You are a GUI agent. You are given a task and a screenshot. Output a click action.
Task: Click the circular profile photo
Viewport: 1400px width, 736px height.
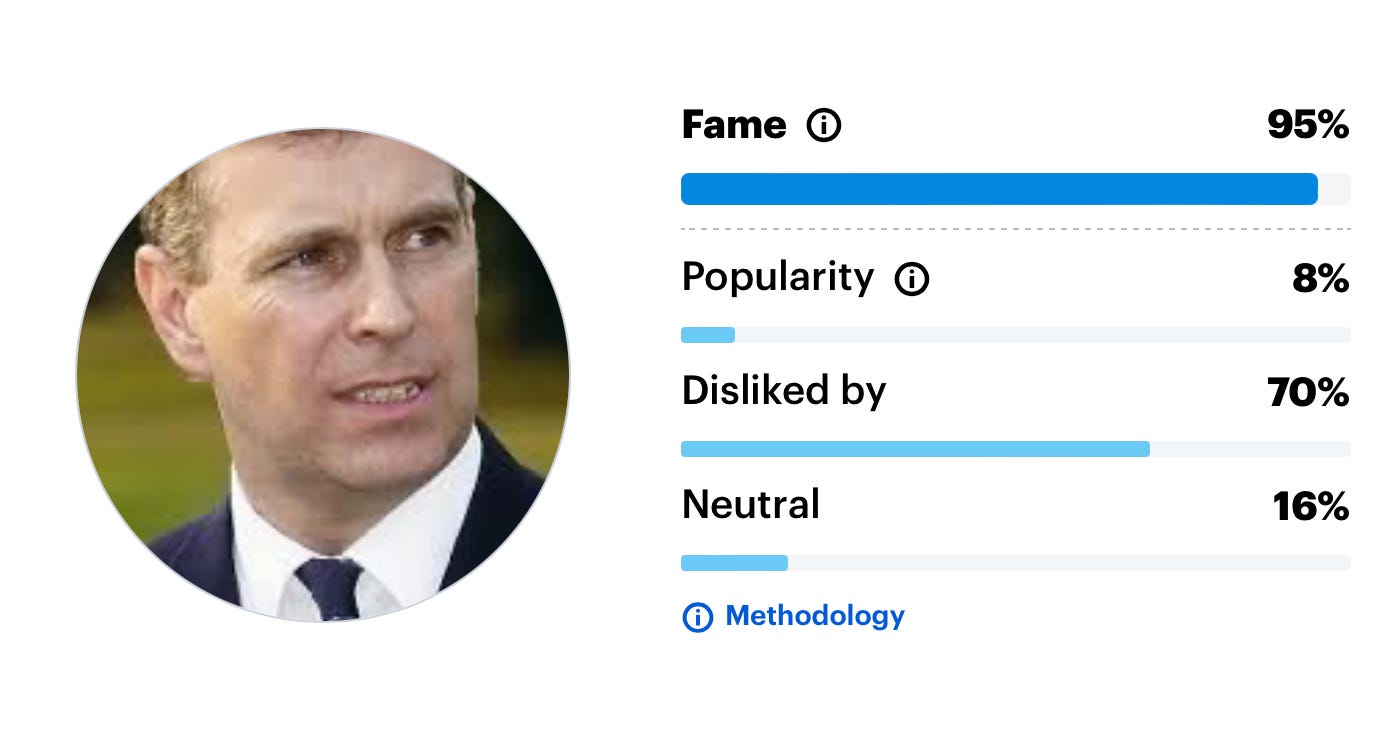(323, 375)
